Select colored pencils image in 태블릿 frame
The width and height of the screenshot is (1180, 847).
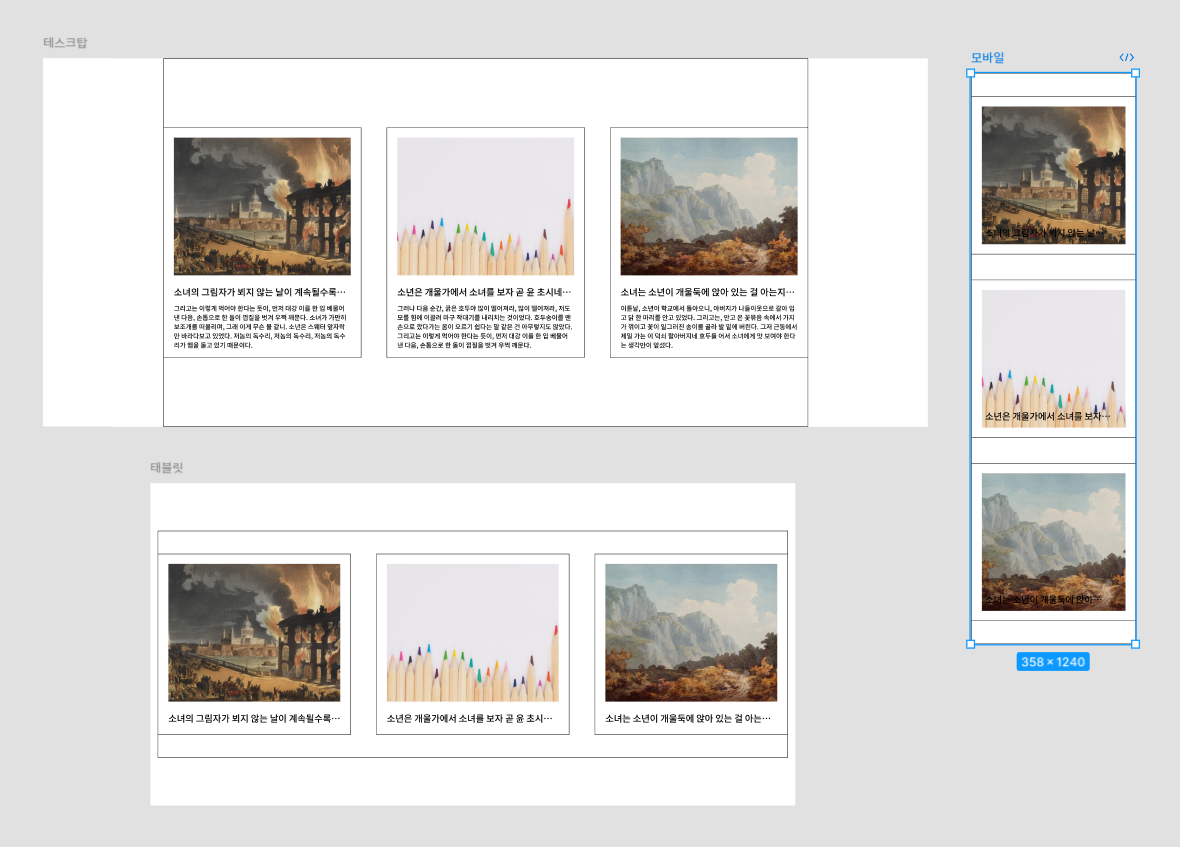pyautogui.click(x=473, y=633)
